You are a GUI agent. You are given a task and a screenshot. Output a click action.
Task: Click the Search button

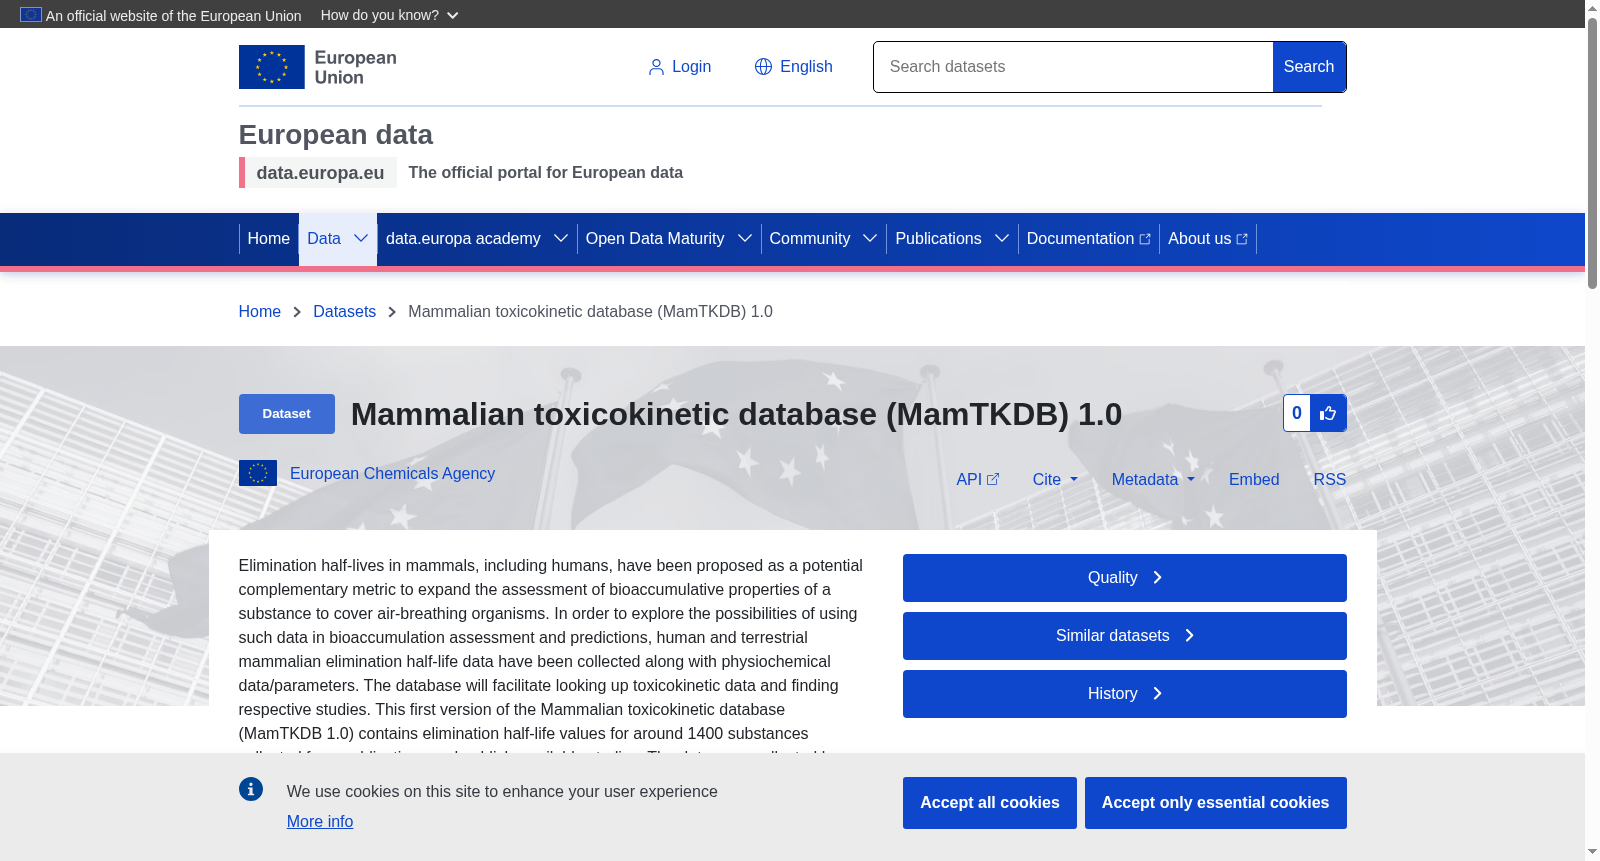coord(1309,67)
